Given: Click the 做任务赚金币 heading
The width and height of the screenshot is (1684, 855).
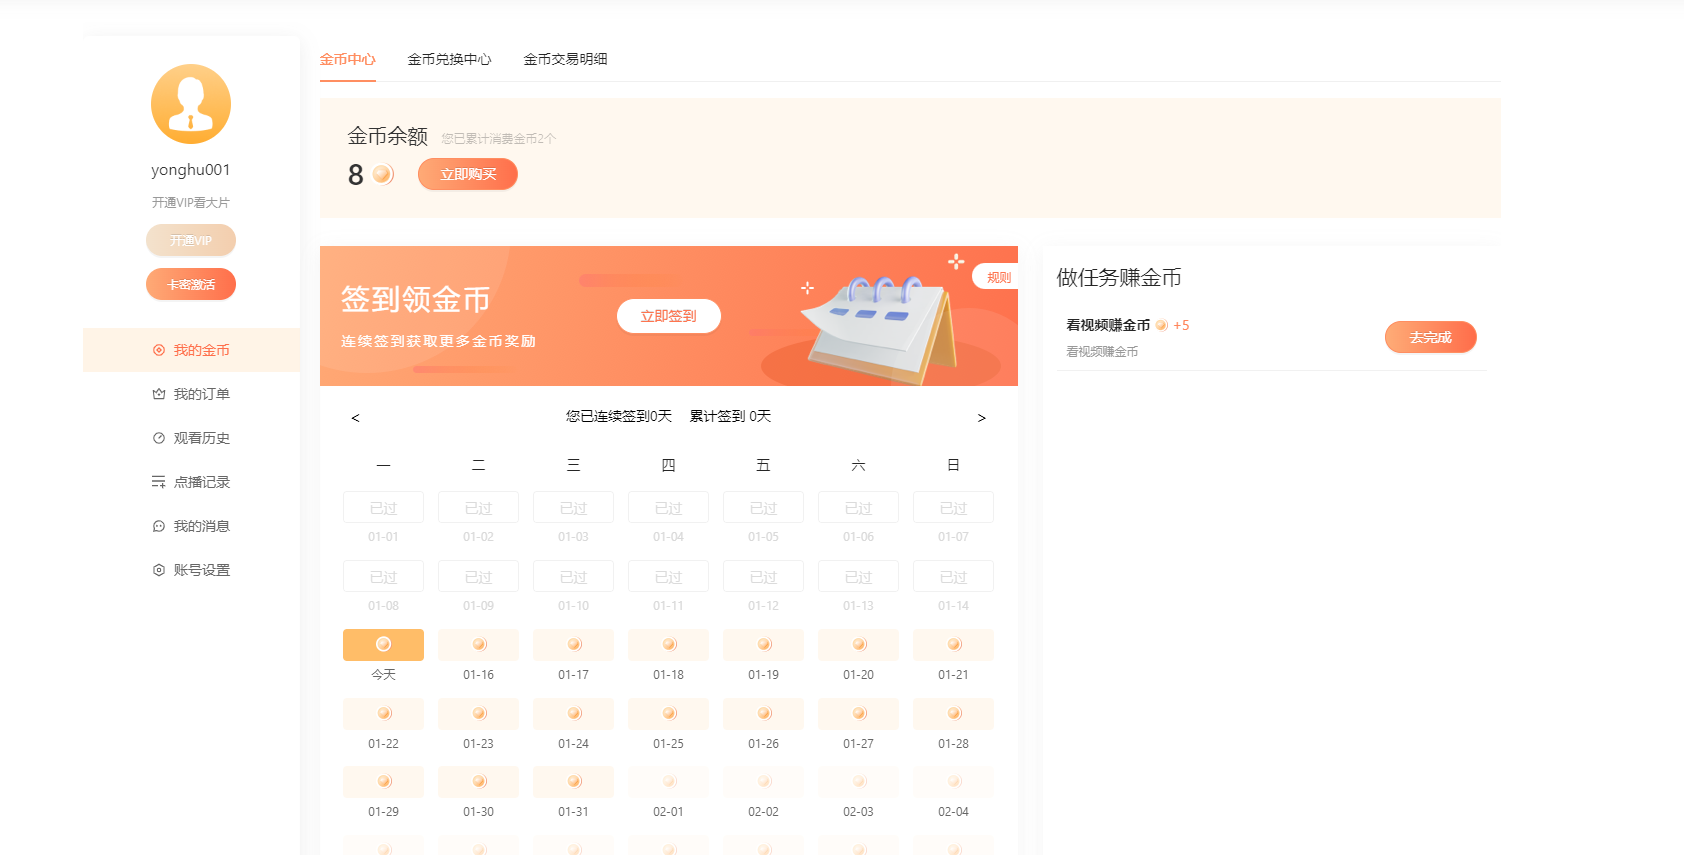Looking at the screenshot, I should coord(1119,278).
